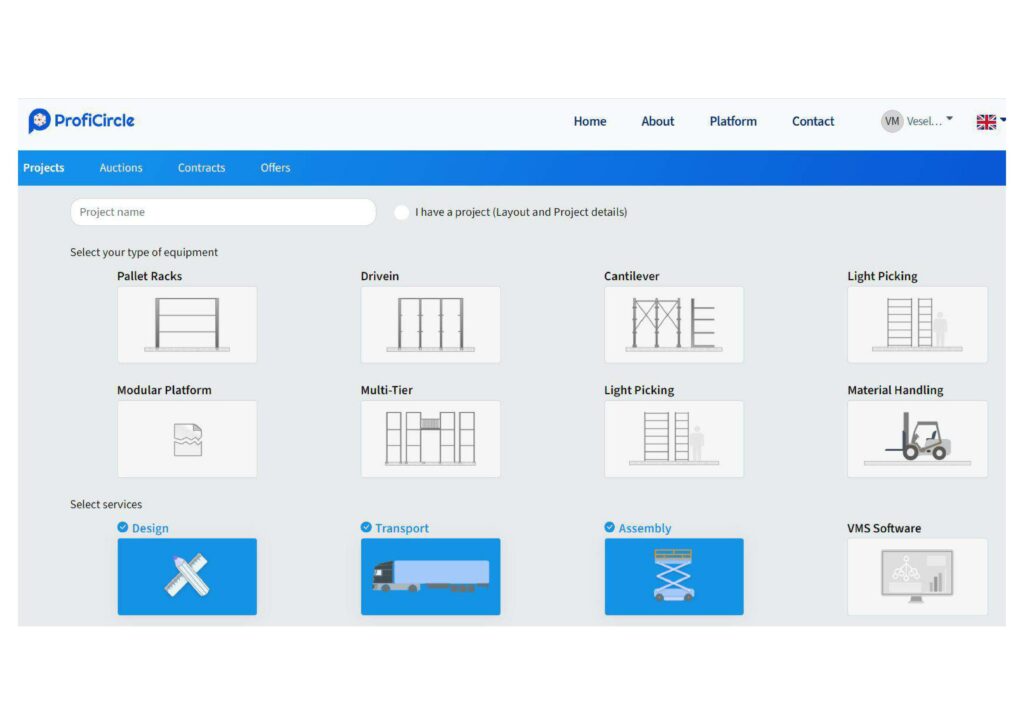Click the 'Multi-Tier' label text
Screen dimensions: 1024x724
(387, 390)
